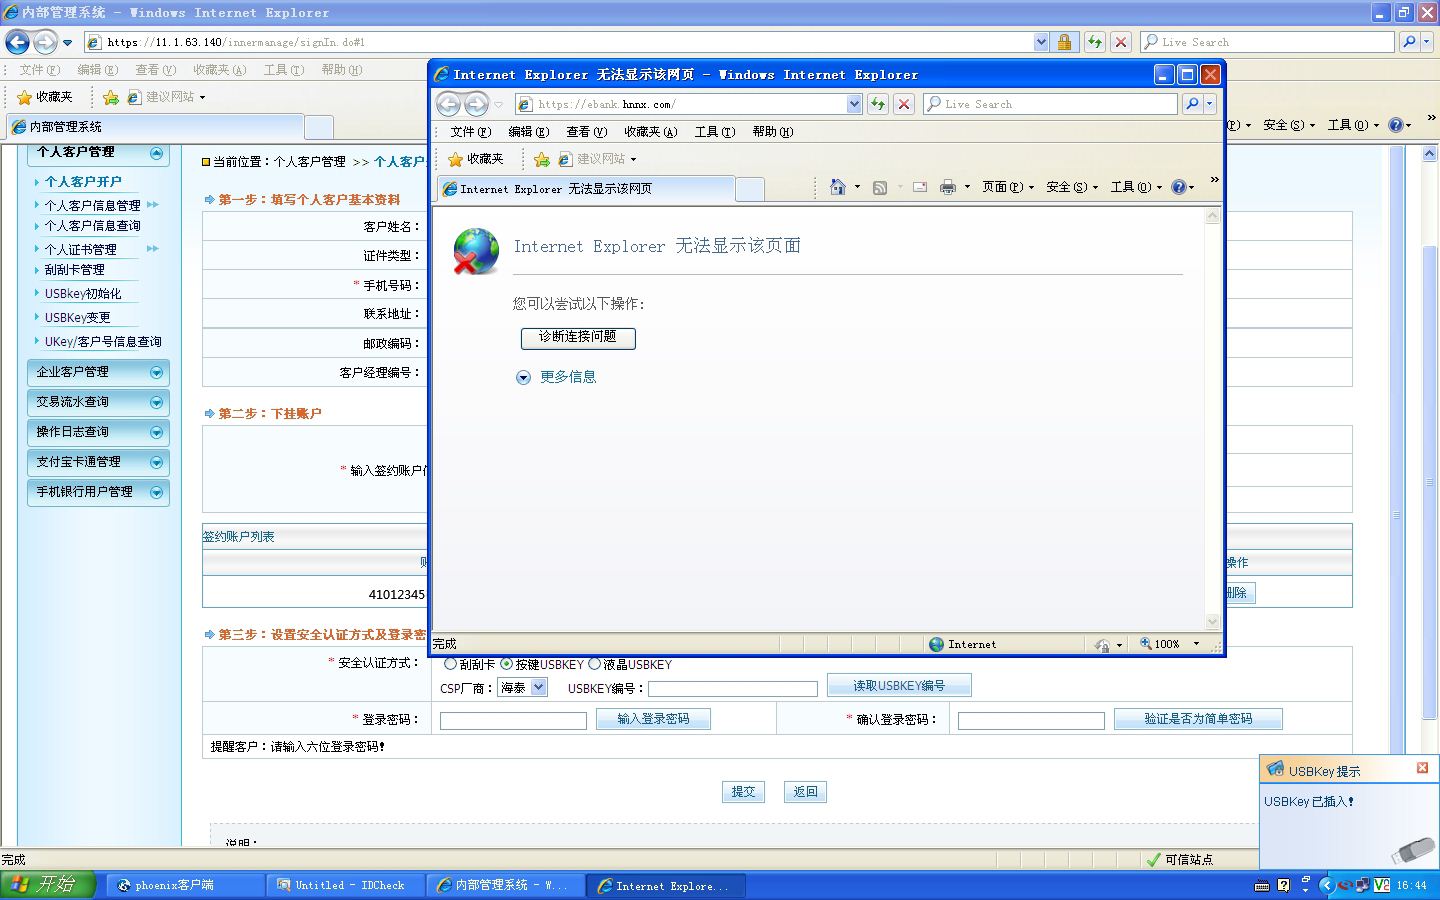Image resolution: width=1440 pixels, height=900 pixels.
Task: Select the 按键USBKEY radio option
Action: (506, 663)
